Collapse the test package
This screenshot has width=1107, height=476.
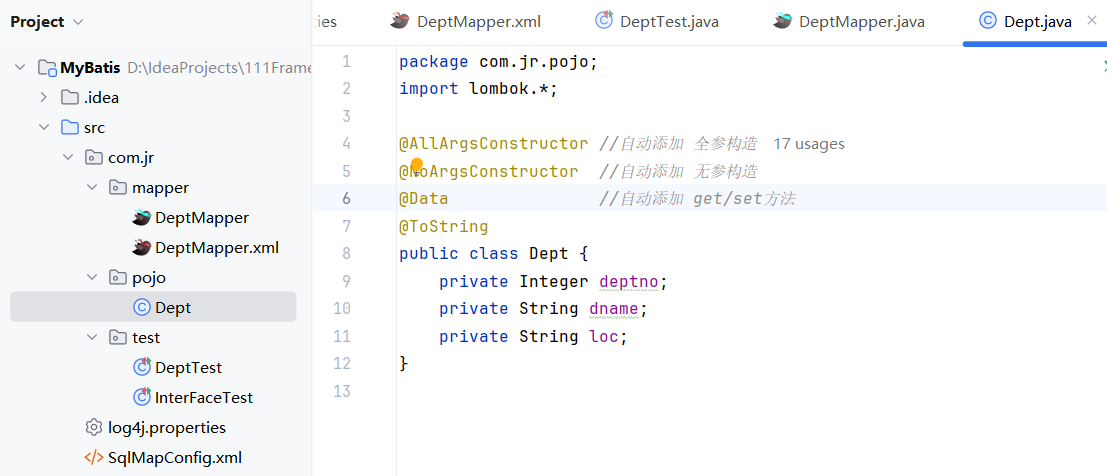(x=92, y=338)
